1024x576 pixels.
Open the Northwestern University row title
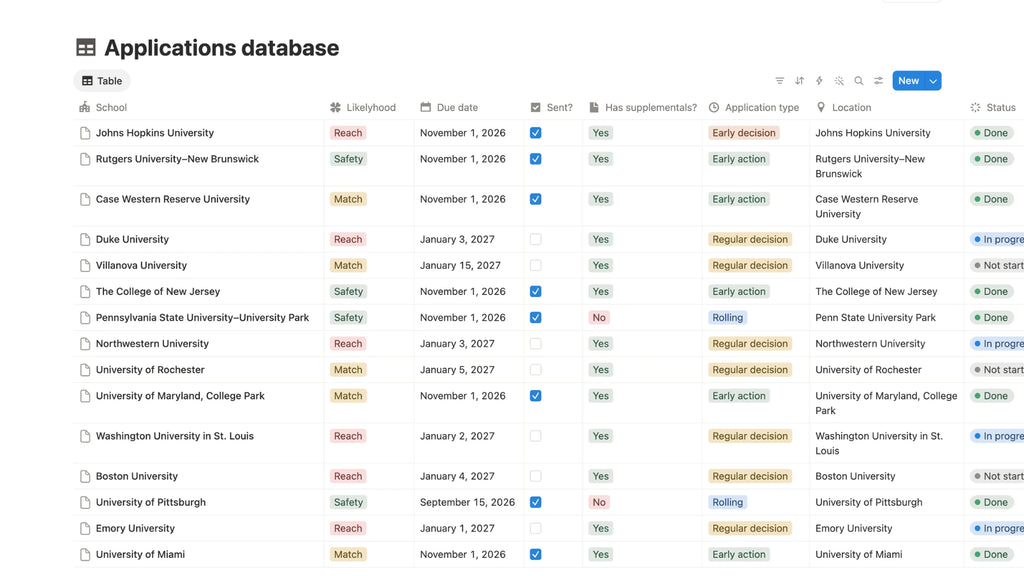click(152, 344)
